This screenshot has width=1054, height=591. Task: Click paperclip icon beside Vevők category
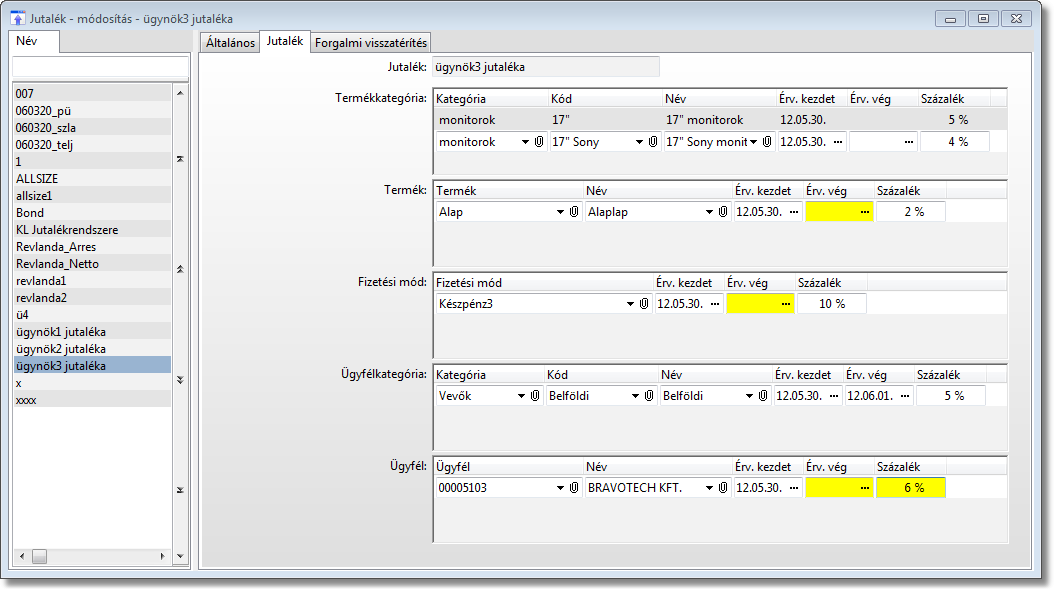pos(535,396)
